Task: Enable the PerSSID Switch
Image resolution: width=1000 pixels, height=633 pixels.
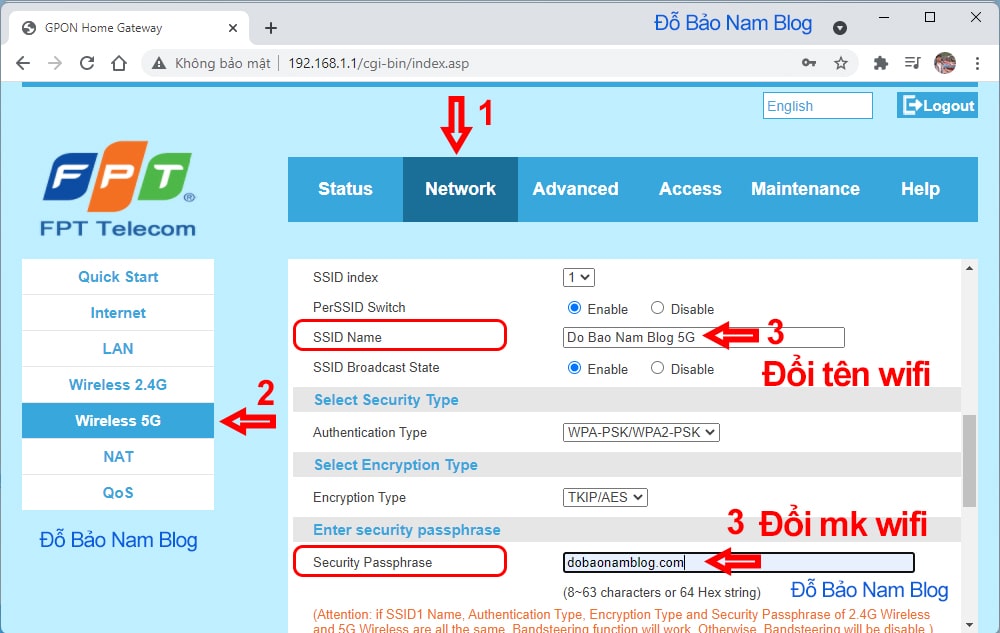Action: (x=574, y=308)
